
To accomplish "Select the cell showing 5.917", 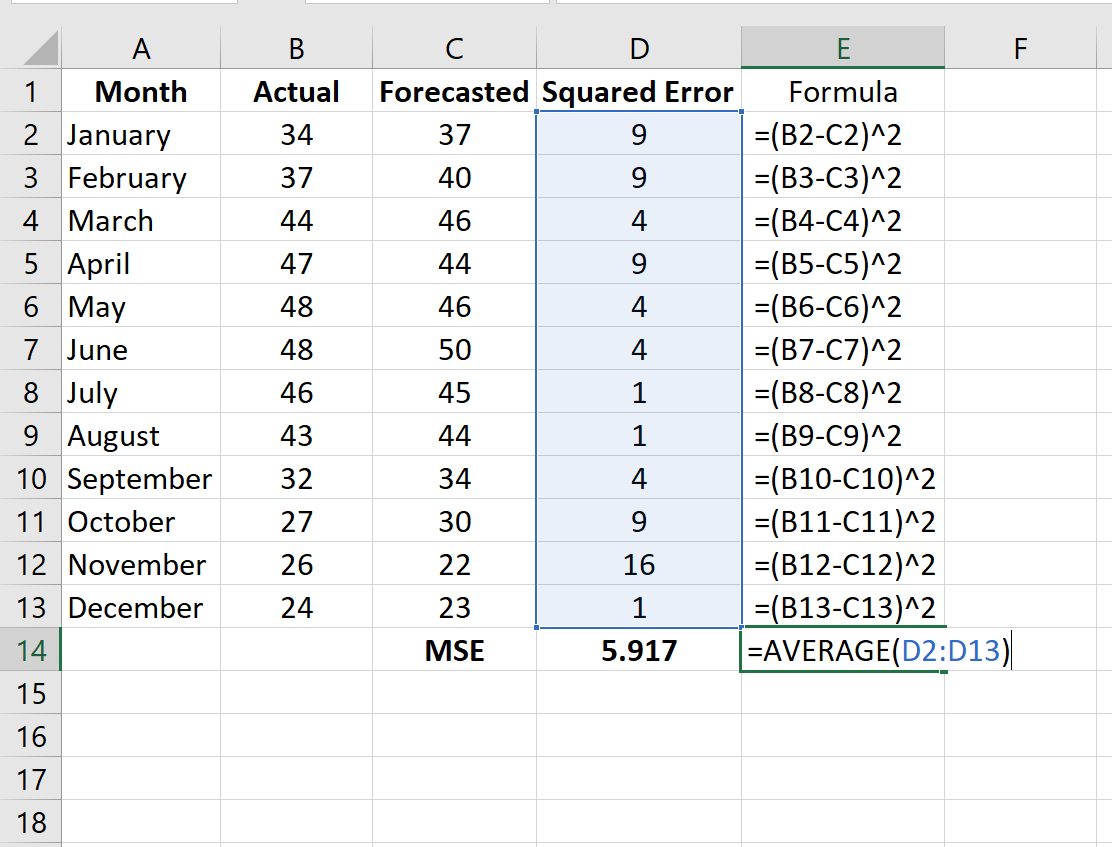I will 637,650.
